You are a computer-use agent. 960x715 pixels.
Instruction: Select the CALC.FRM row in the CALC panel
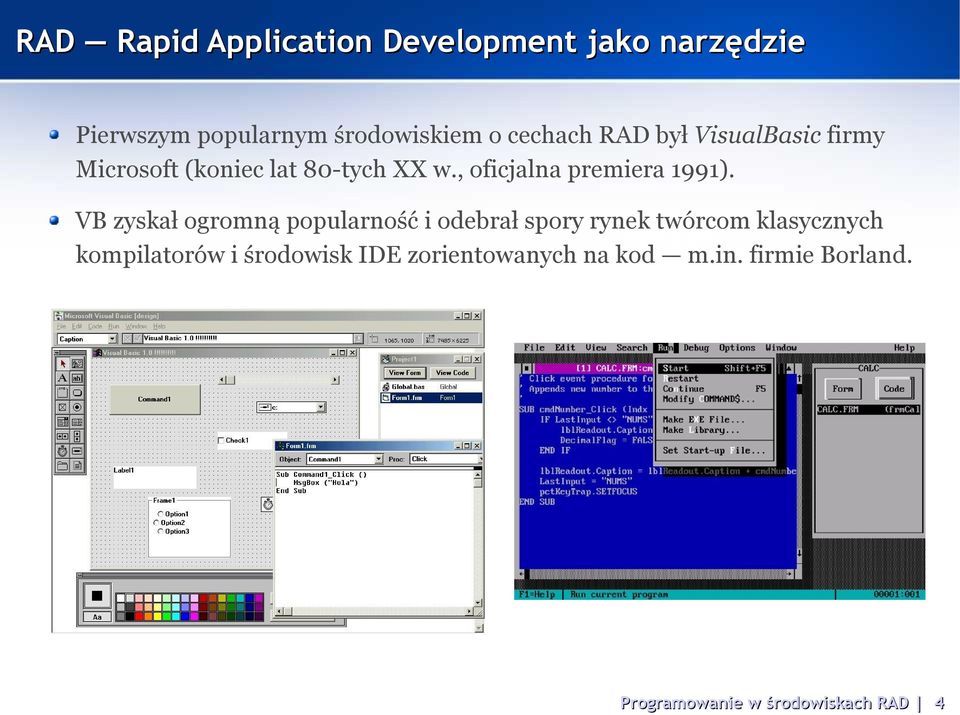[x=868, y=410]
